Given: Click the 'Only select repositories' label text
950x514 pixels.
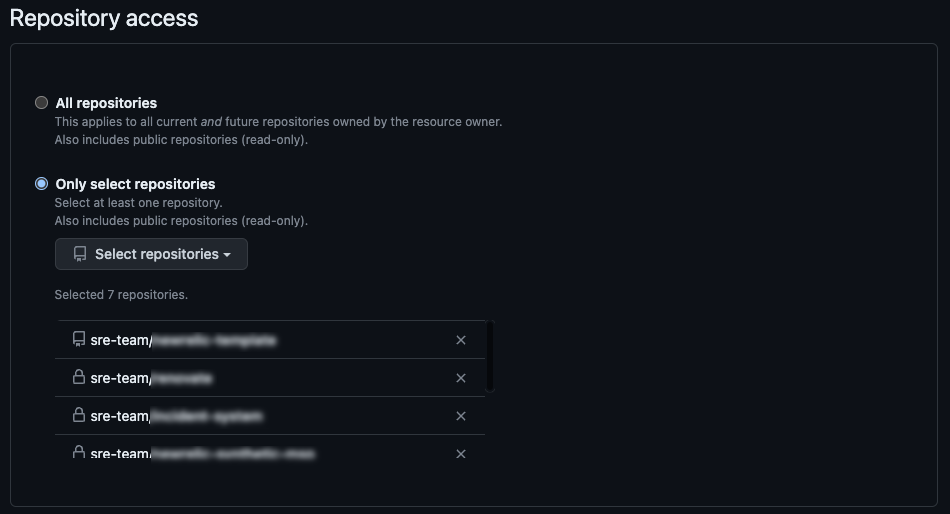Looking at the screenshot, I should pos(135,184).
